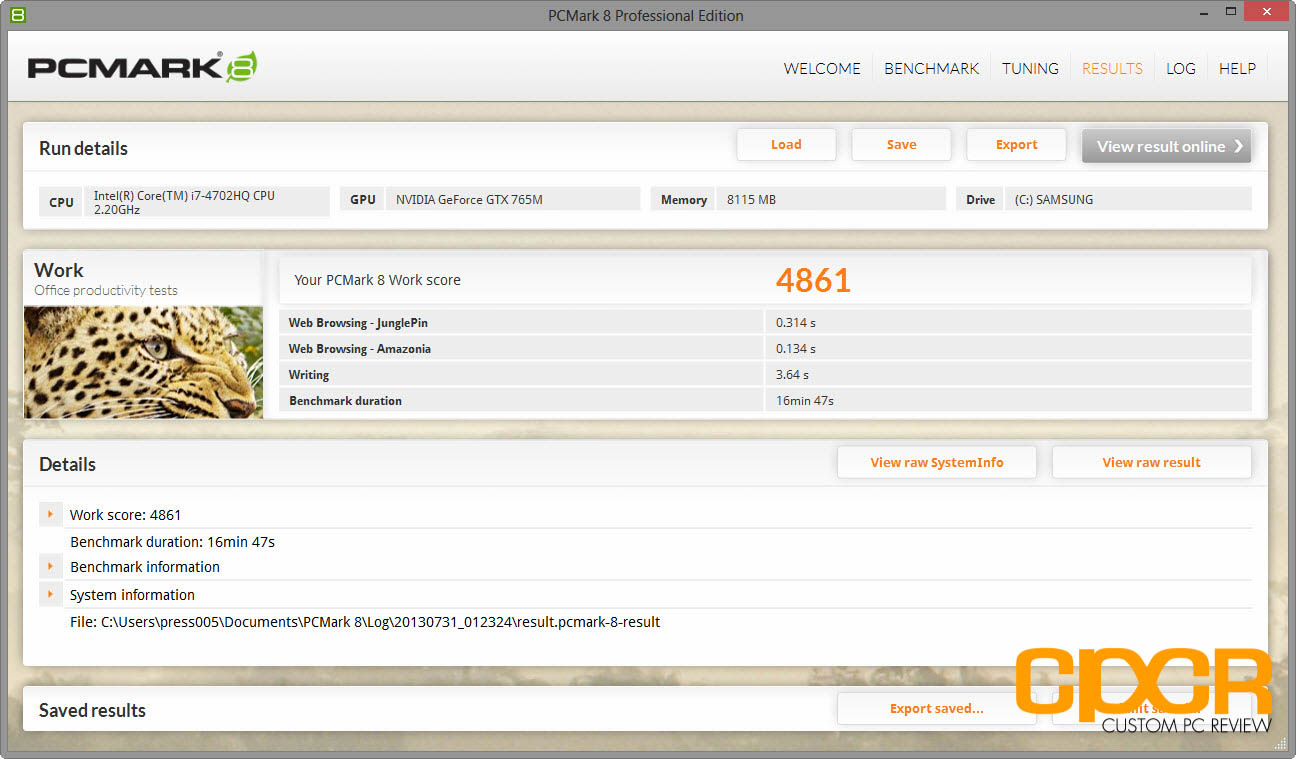Click the Load button

coord(786,144)
